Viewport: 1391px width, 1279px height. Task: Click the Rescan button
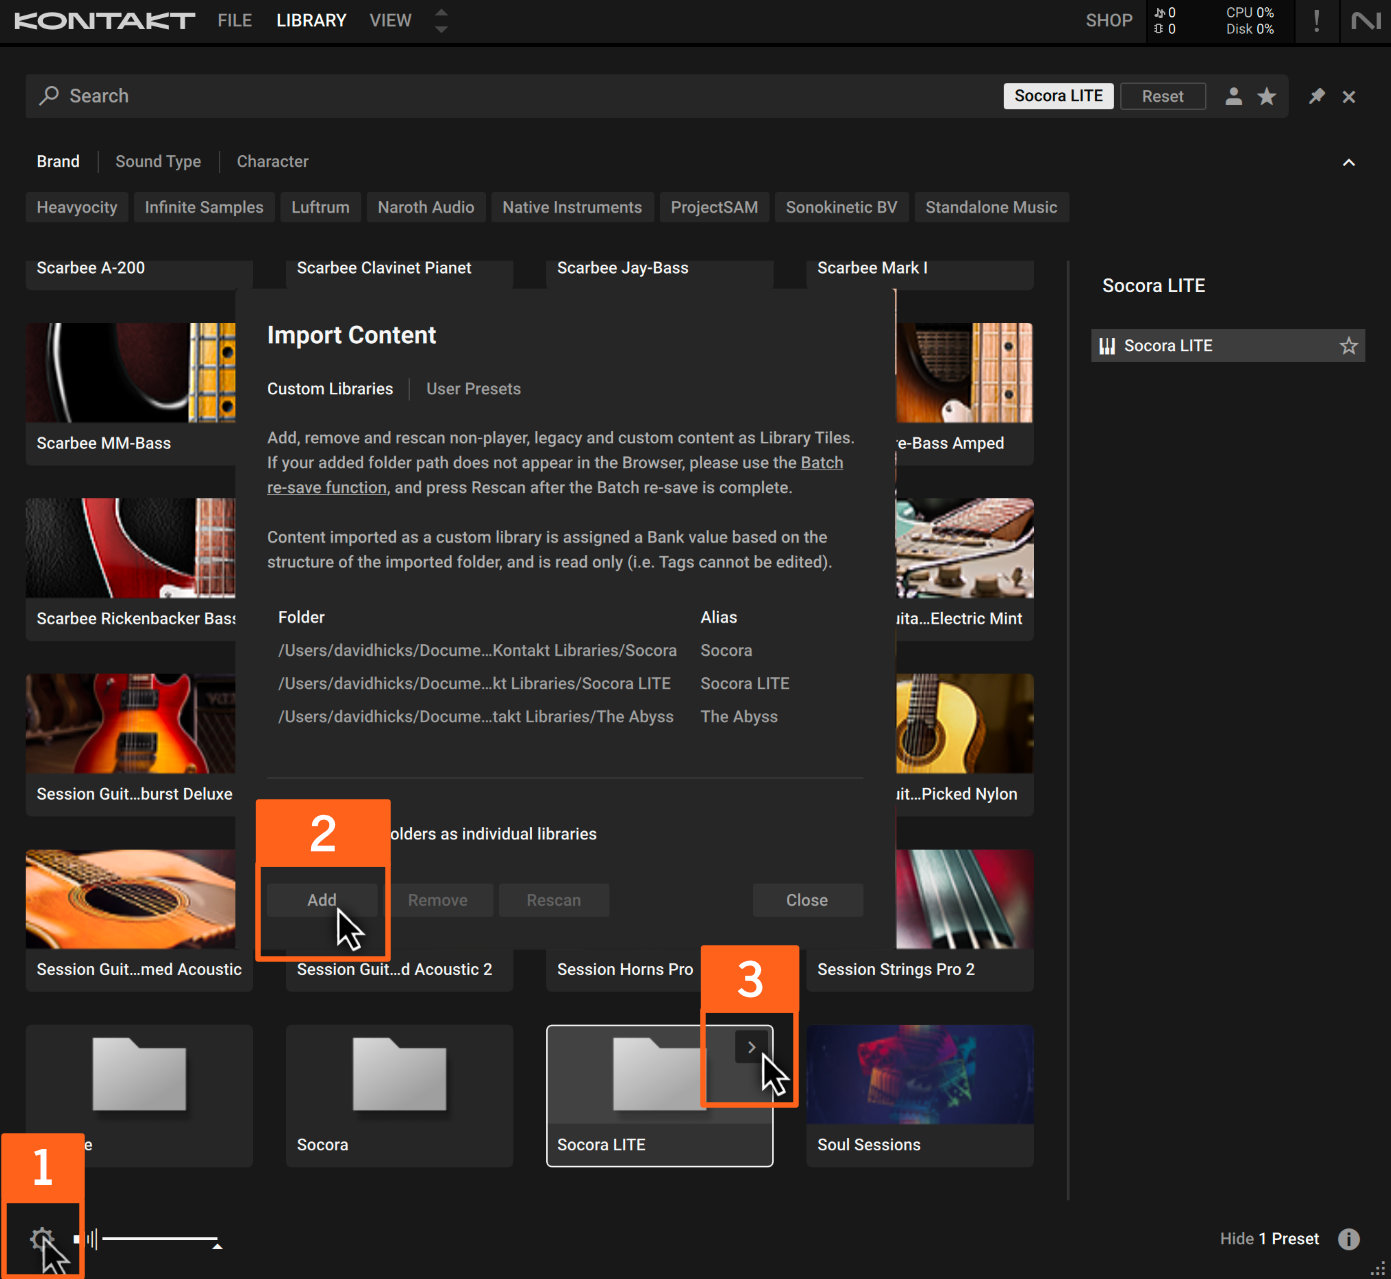[554, 900]
